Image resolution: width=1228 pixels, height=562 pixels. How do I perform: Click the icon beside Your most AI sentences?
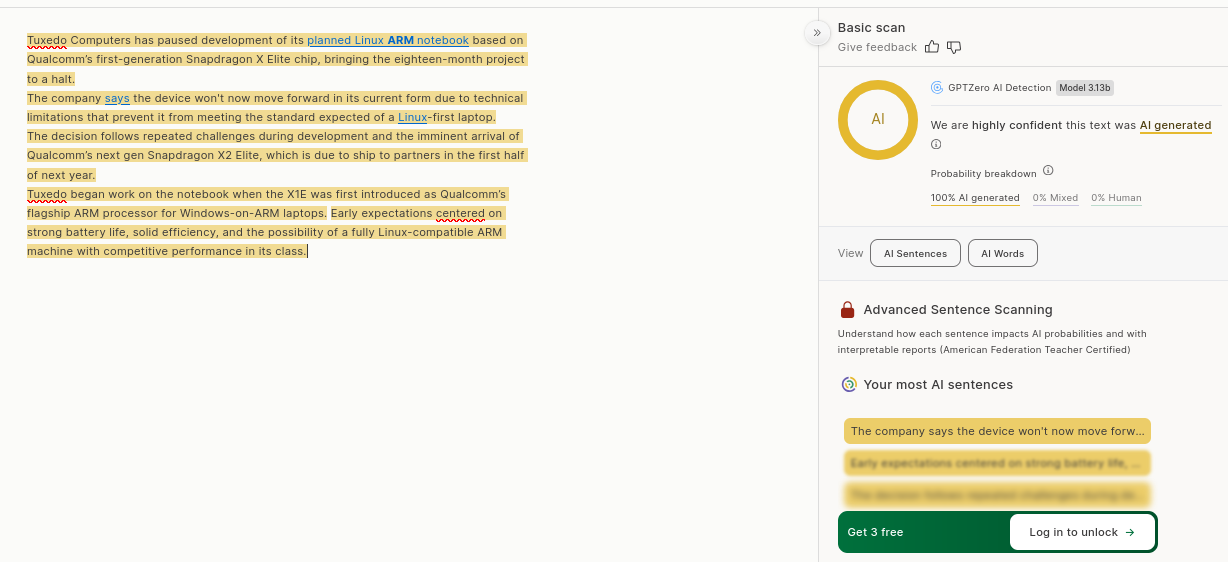coord(849,385)
